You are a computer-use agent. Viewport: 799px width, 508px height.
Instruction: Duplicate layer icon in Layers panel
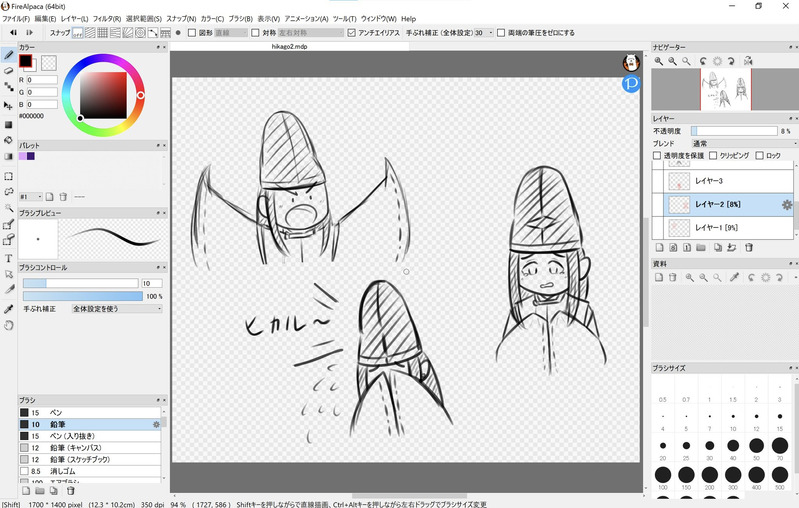(718, 248)
